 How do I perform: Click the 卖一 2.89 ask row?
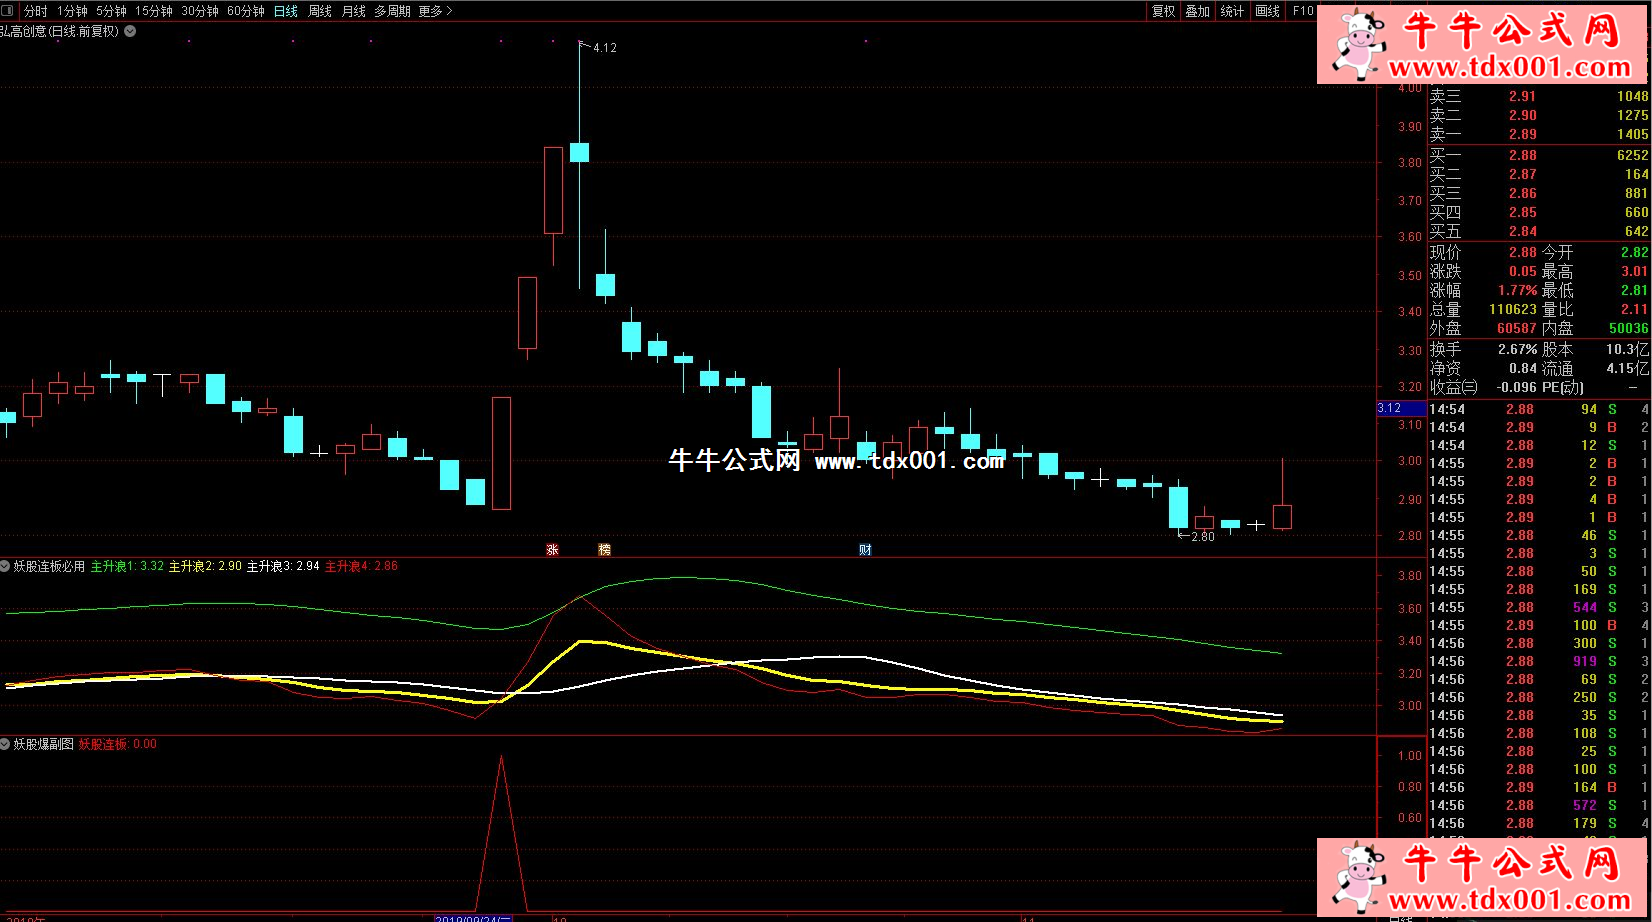point(1539,134)
